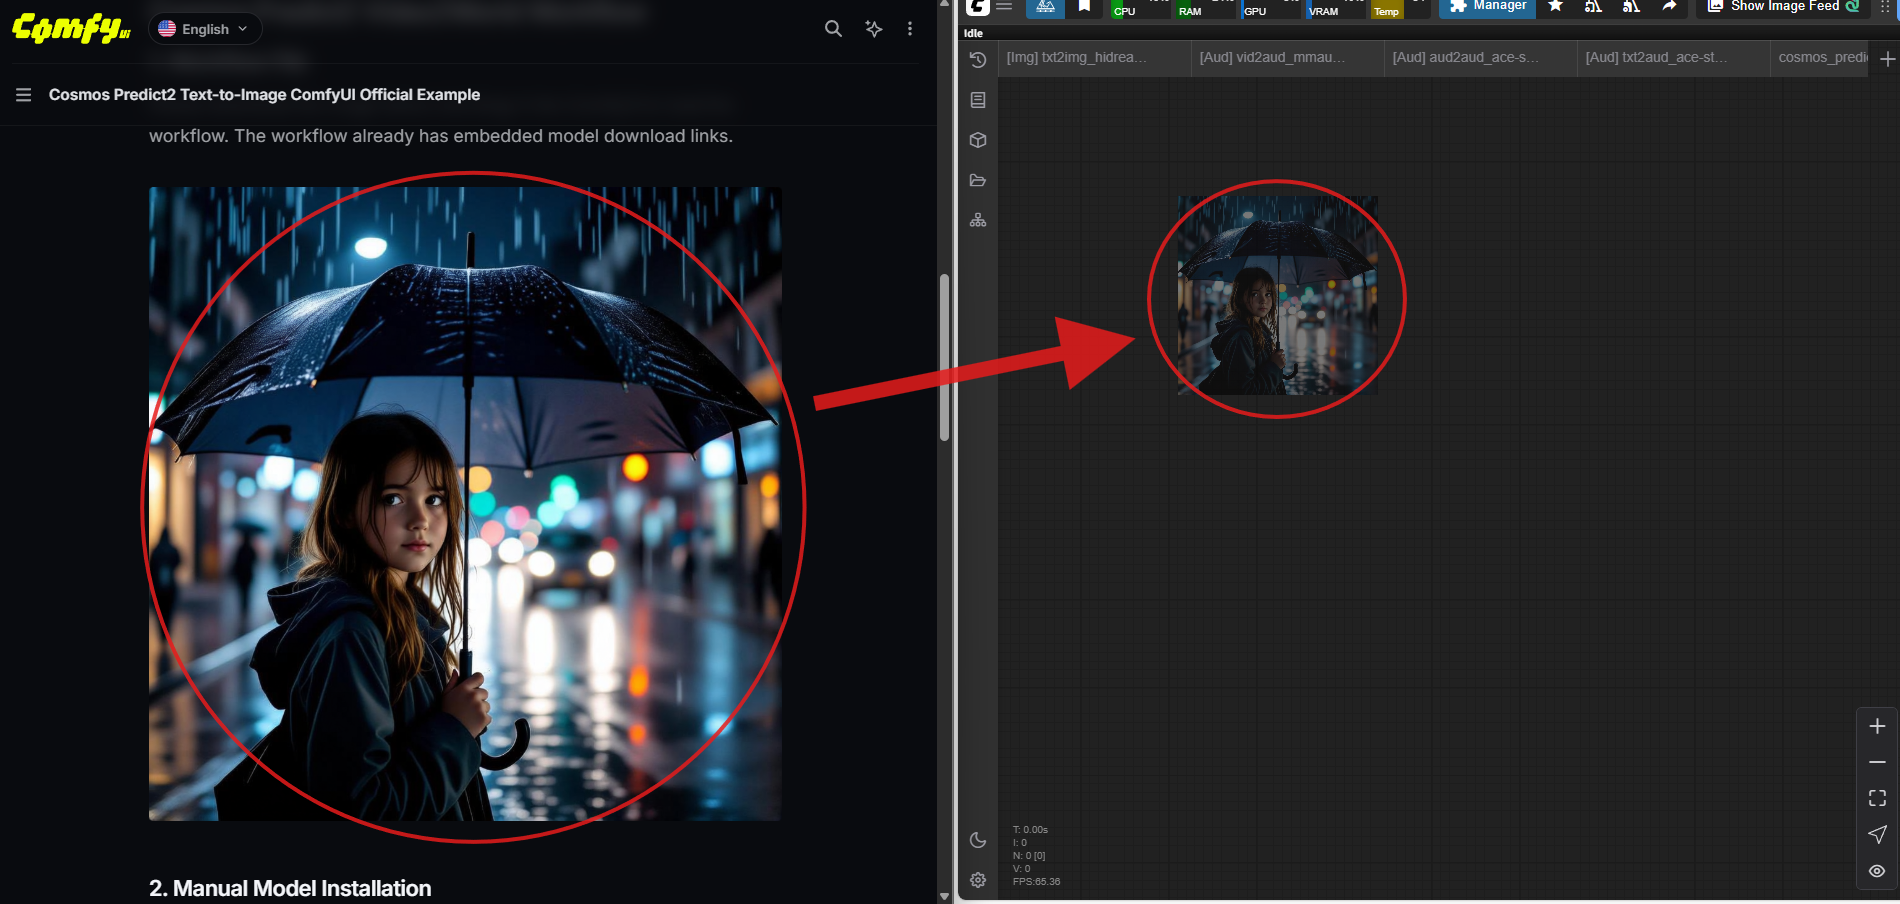Open ComfyUI settings gear icon
The height and width of the screenshot is (904, 1900).
978,880
